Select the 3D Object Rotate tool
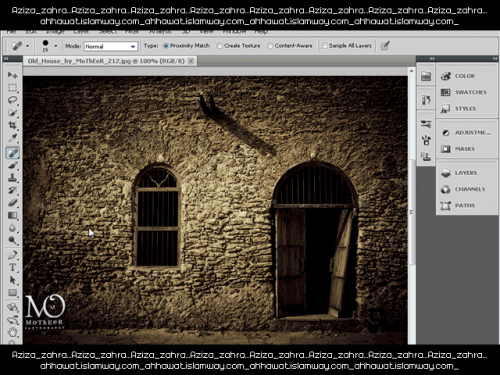 [x=13, y=307]
